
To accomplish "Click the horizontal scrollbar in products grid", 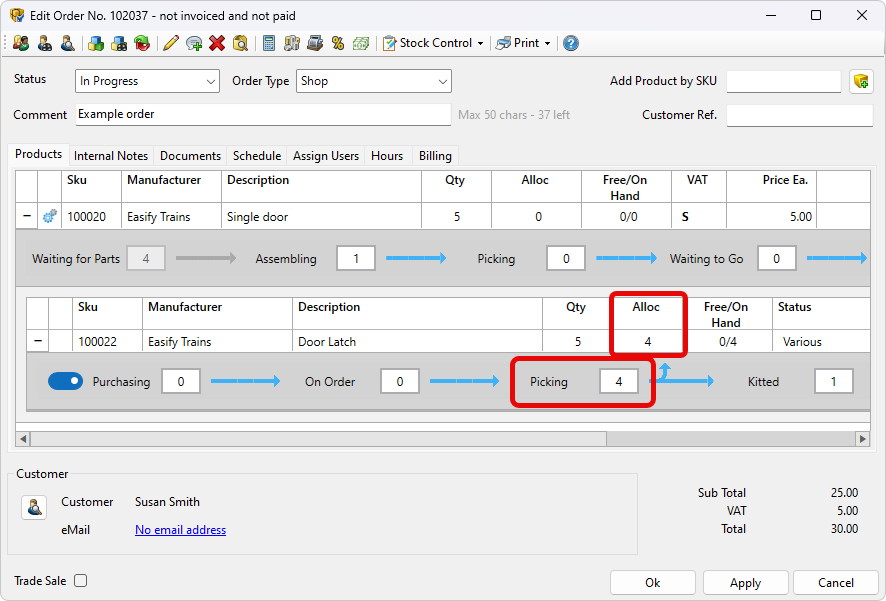I will click(318, 439).
